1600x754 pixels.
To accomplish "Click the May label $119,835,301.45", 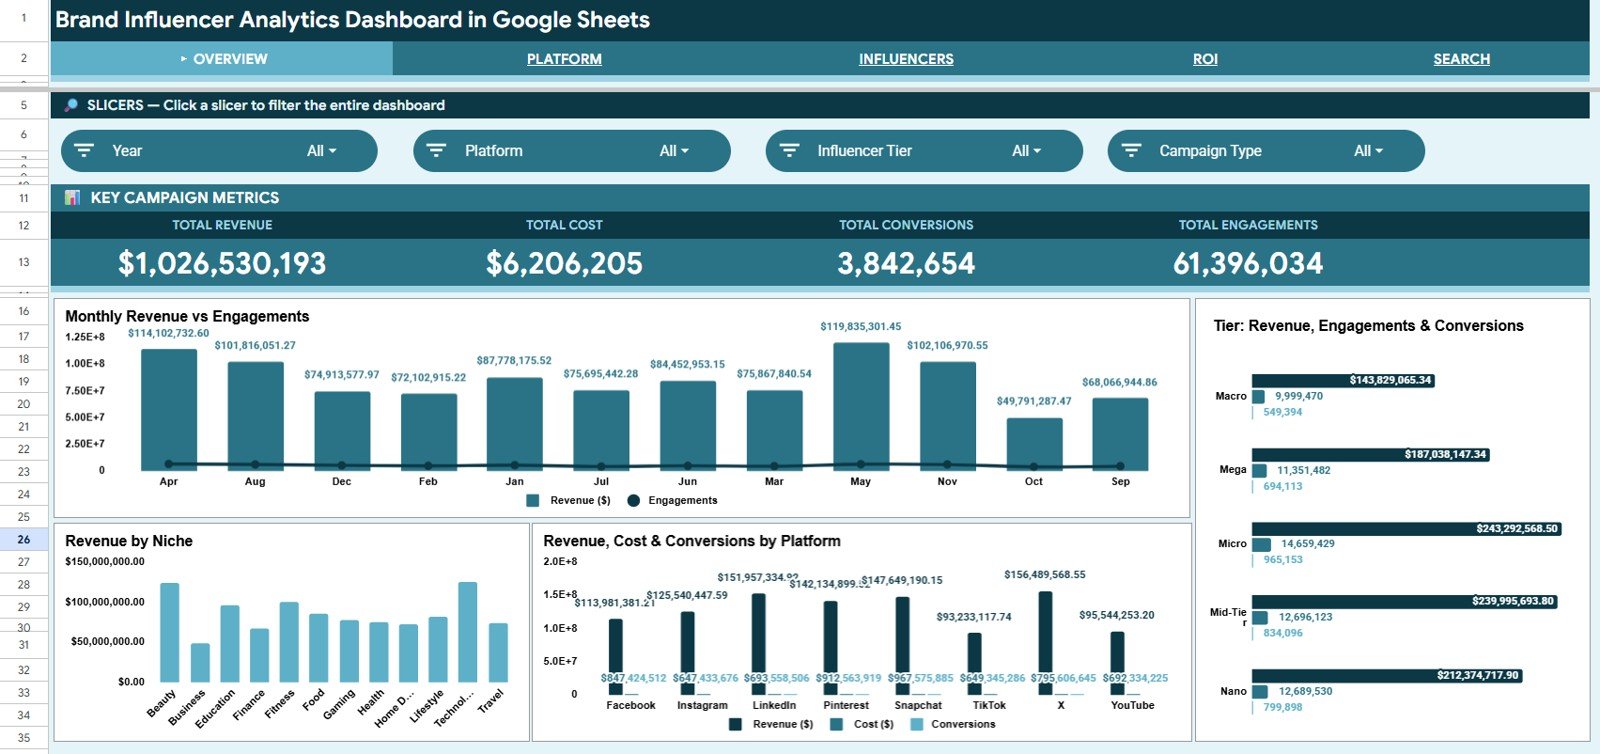I will pyautogui.click(x=861, y=327).
